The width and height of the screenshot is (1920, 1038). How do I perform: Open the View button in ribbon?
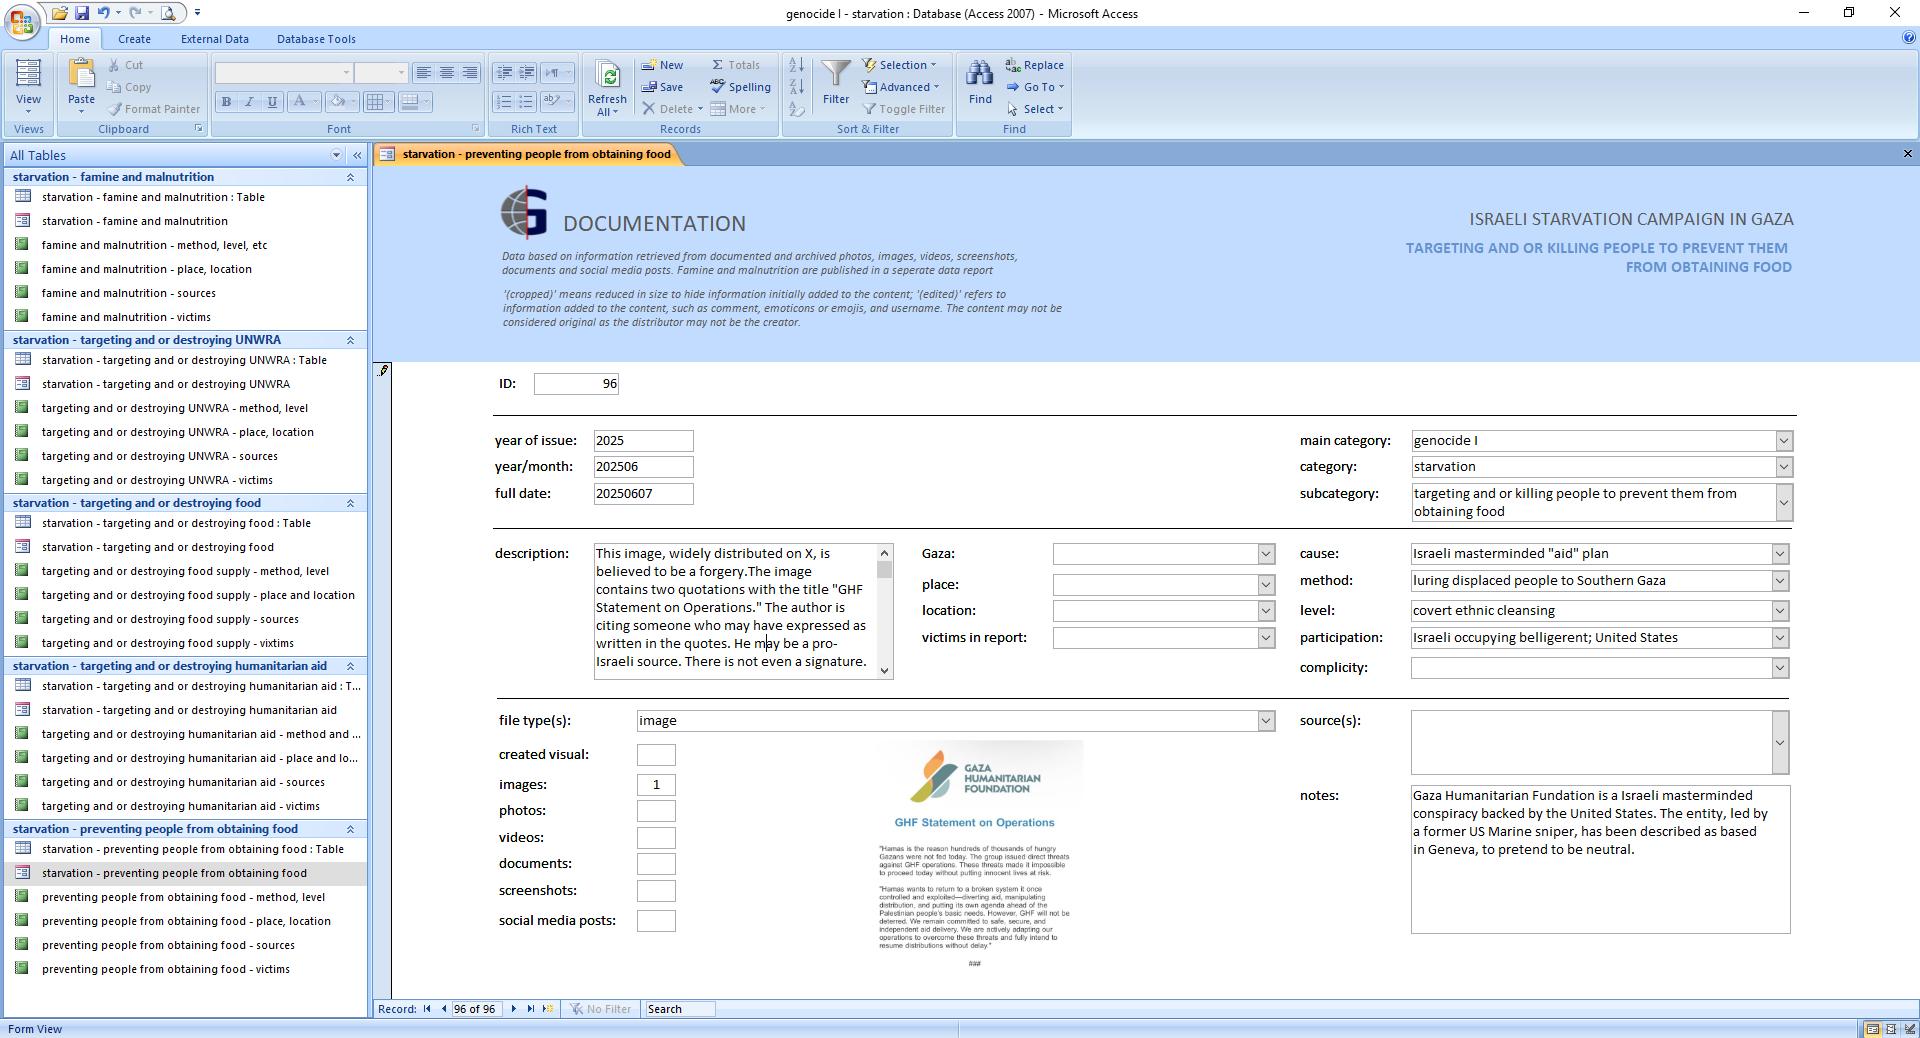click(28, 86)
